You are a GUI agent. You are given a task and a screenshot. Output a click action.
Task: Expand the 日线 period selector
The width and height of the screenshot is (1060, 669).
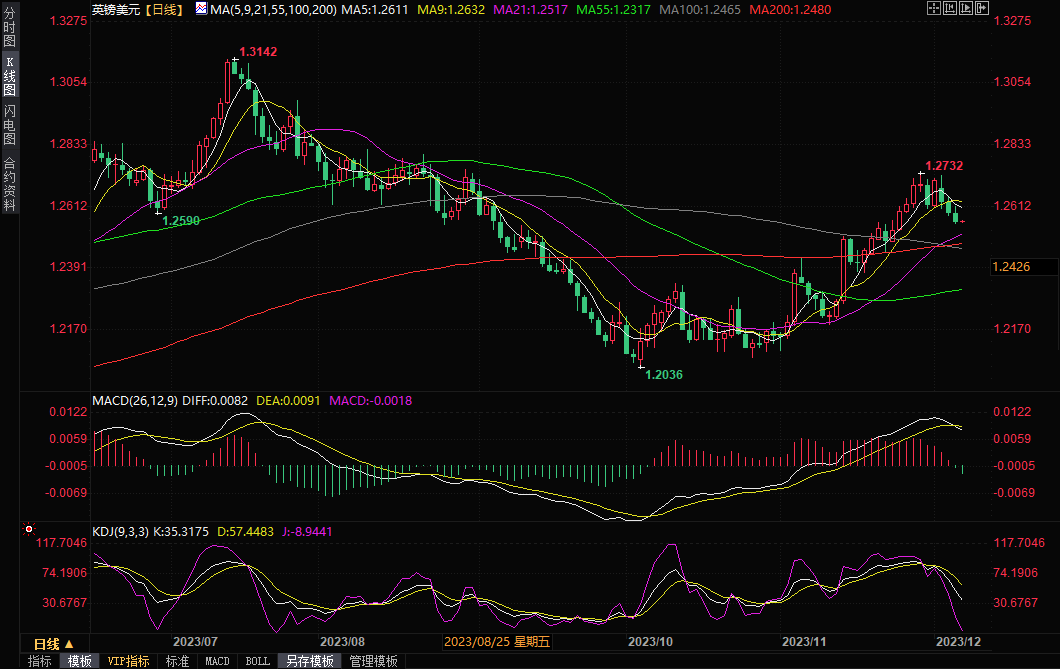point(47,643)
